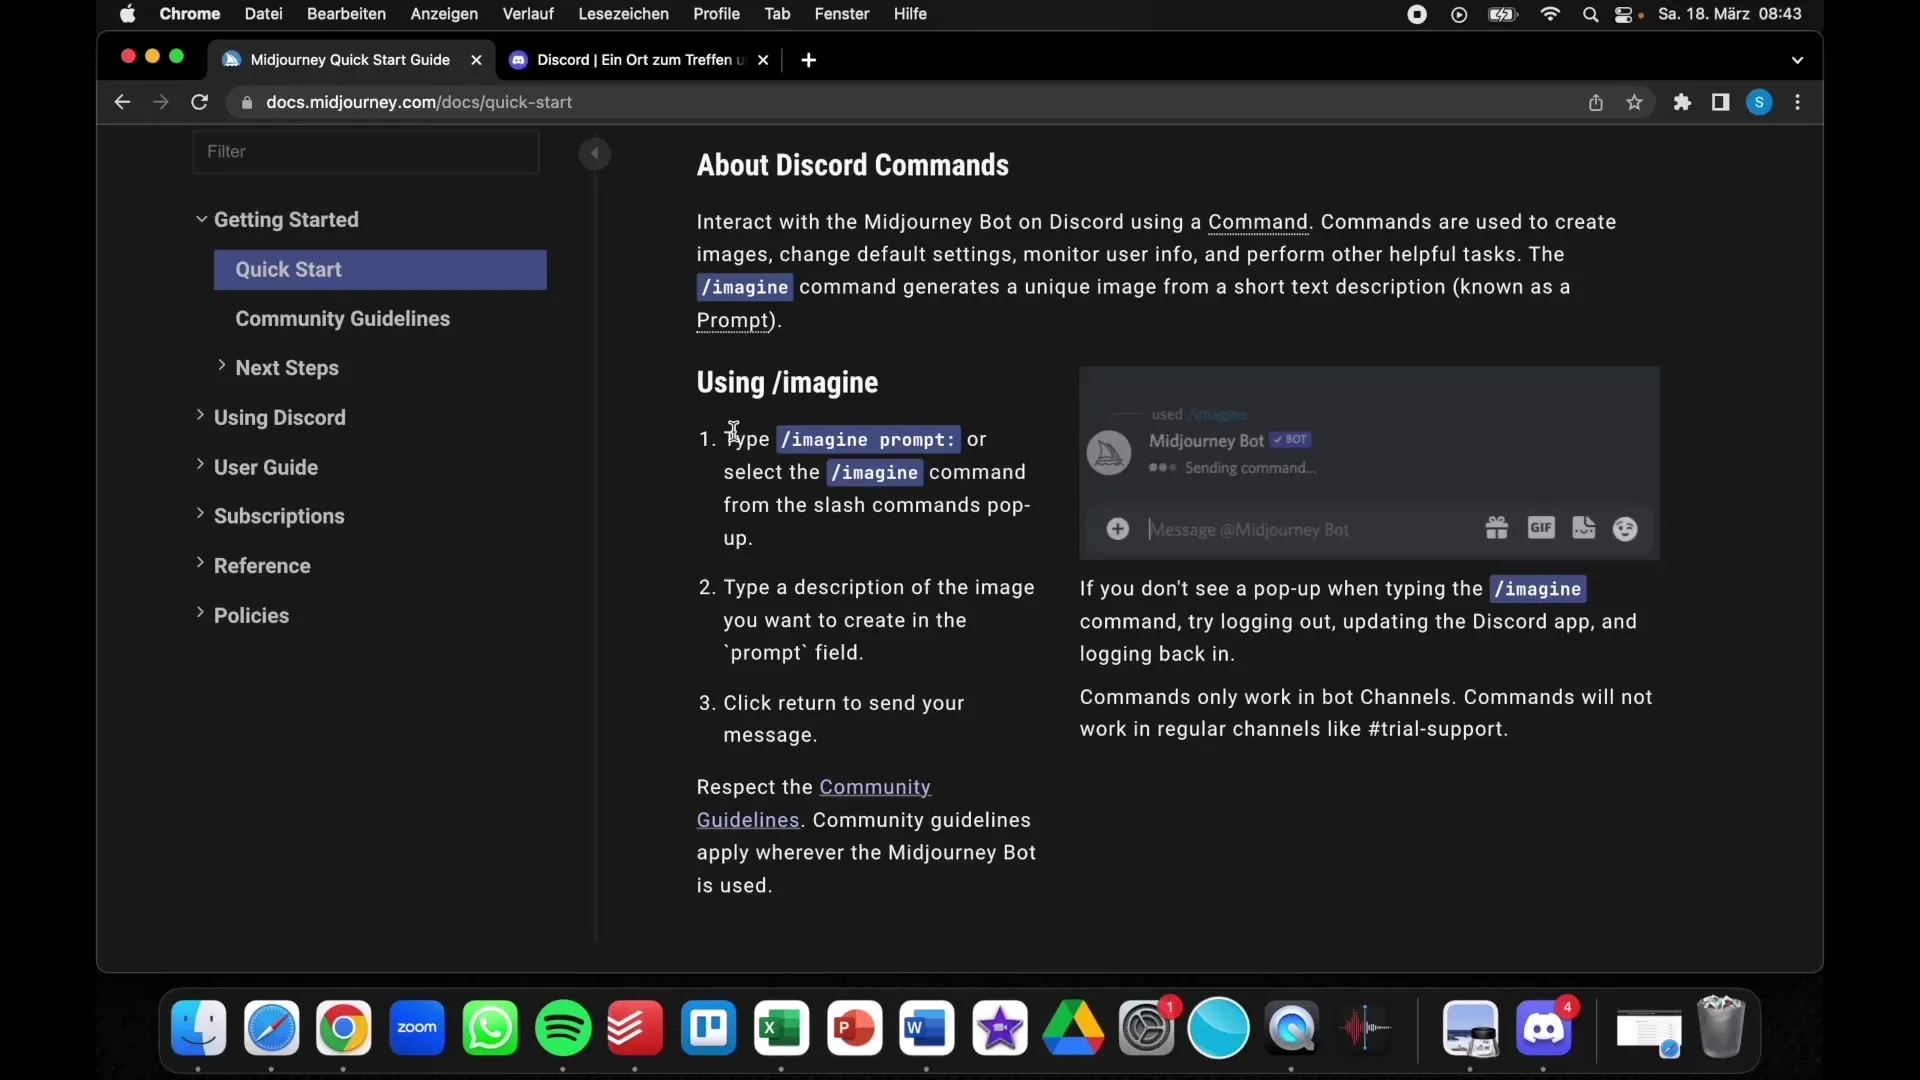Follow the Prompt glossary link
Viewport: 1920px width, 1080px height.
point(733,320)
